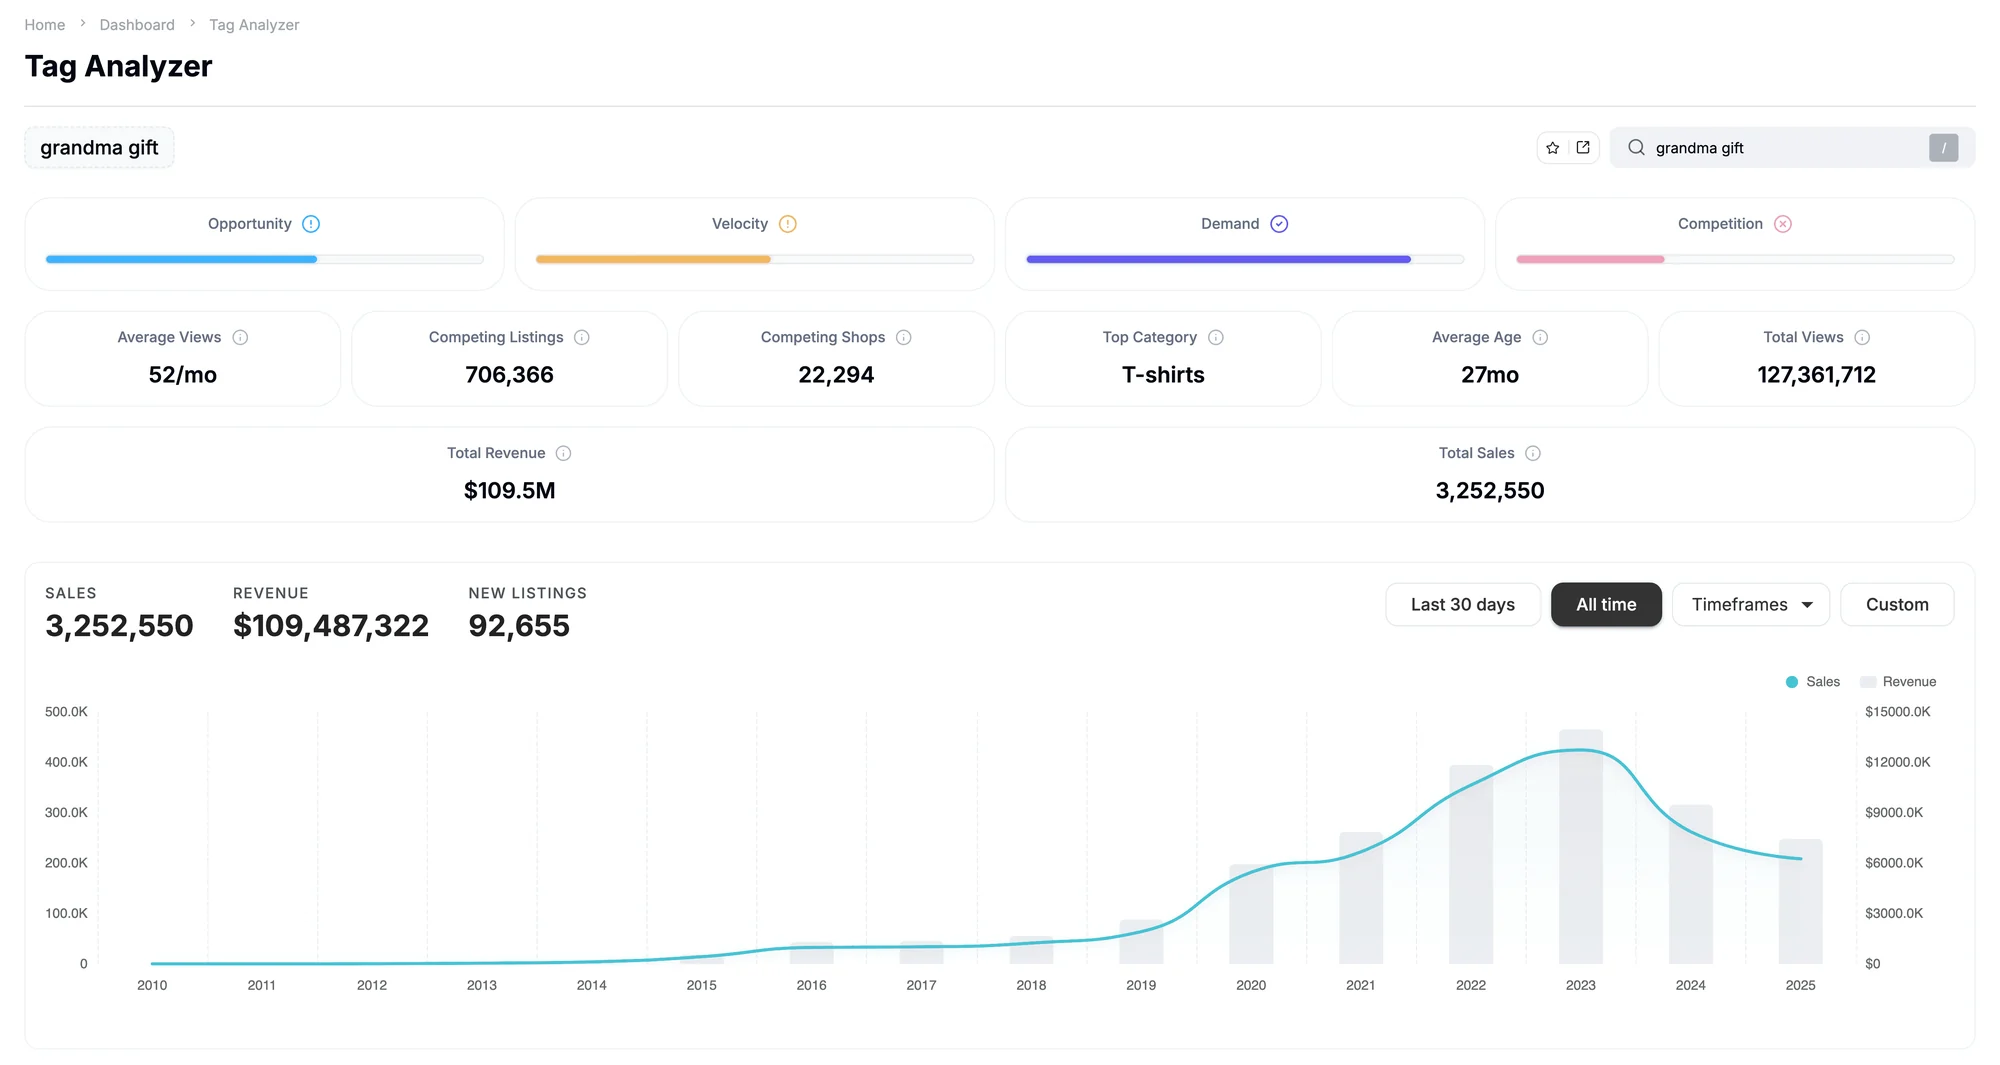Image resolution: width=2000 pixels, height=1065 pixels.
Task: Click the Demand checkmark icon
Action: pyautogui.click(x=1279, y=224)
